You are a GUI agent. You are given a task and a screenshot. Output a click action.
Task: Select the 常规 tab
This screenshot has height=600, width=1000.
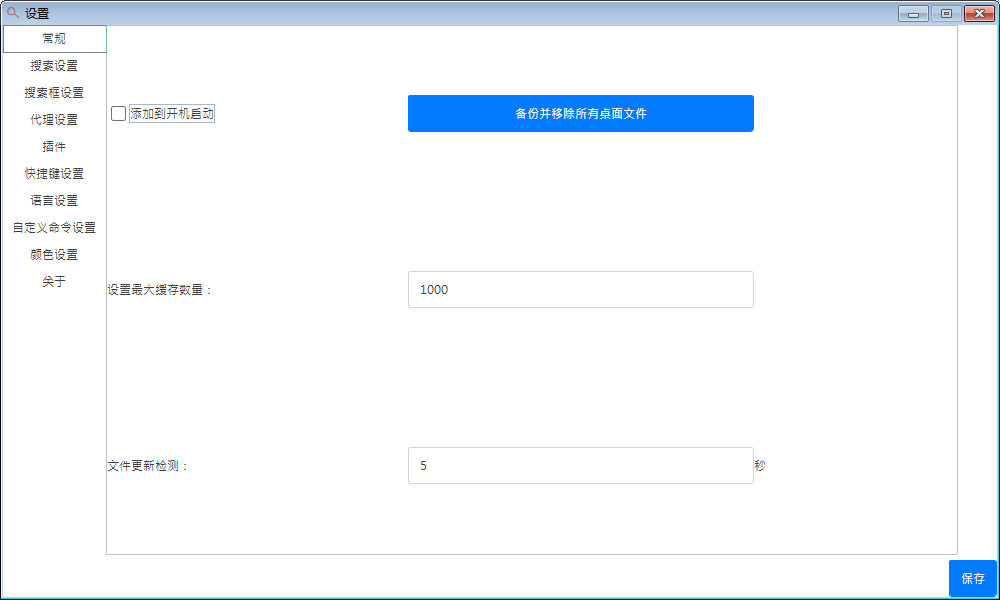54,39
